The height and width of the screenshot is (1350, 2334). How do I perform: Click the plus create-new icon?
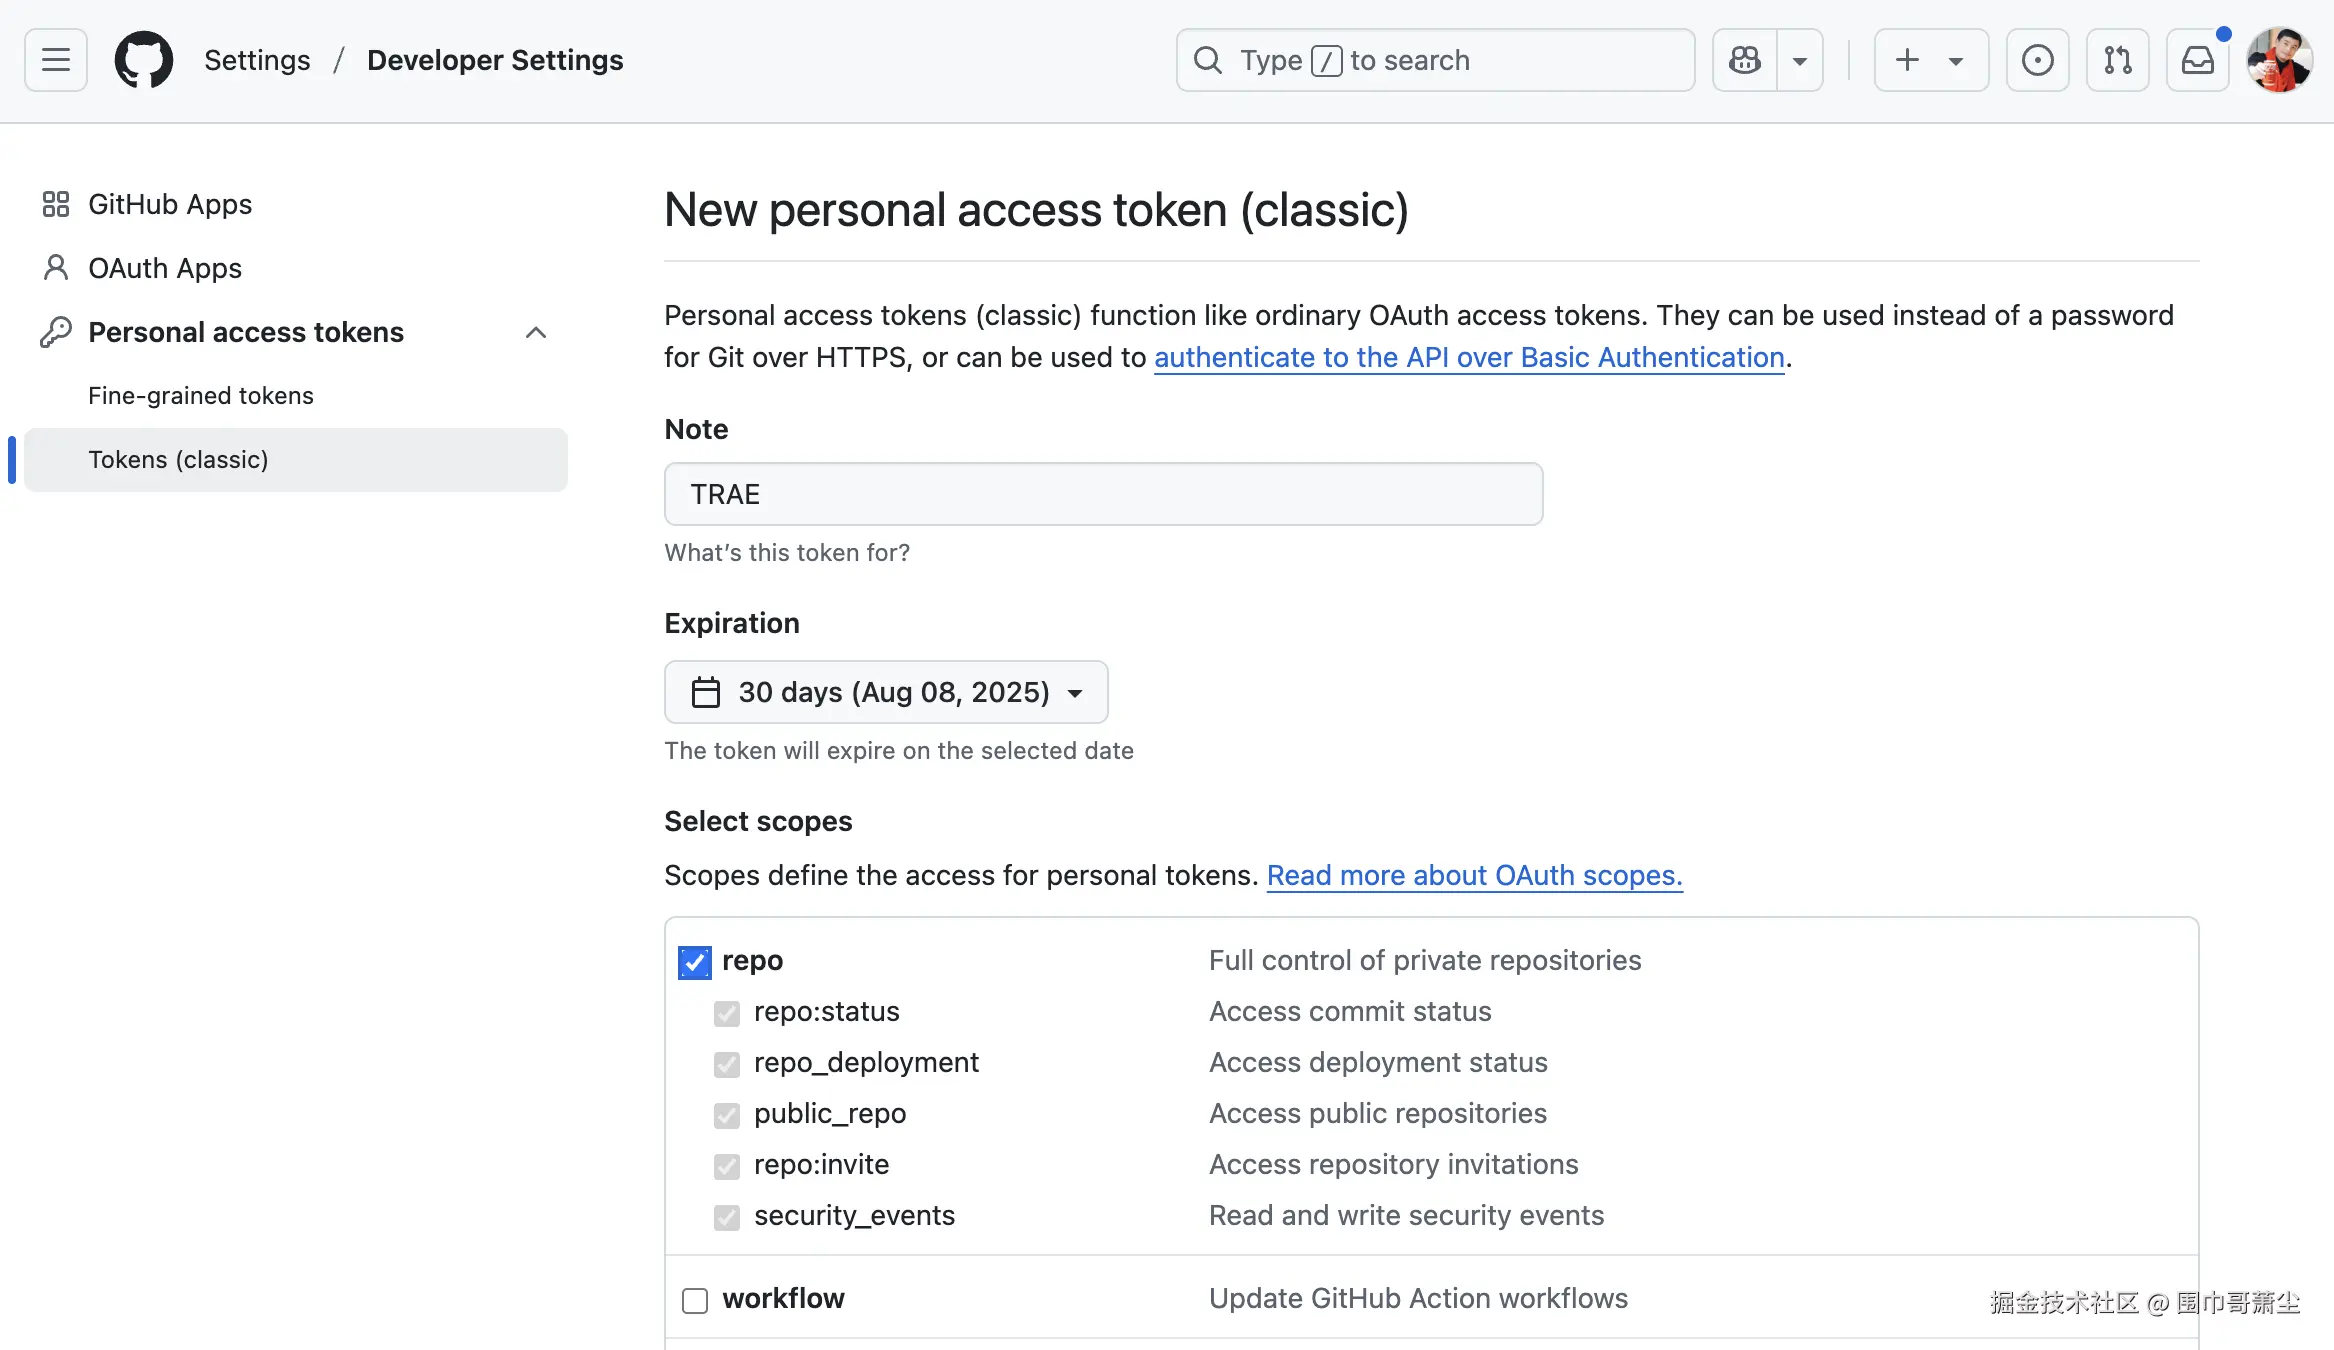(1908, 60)
